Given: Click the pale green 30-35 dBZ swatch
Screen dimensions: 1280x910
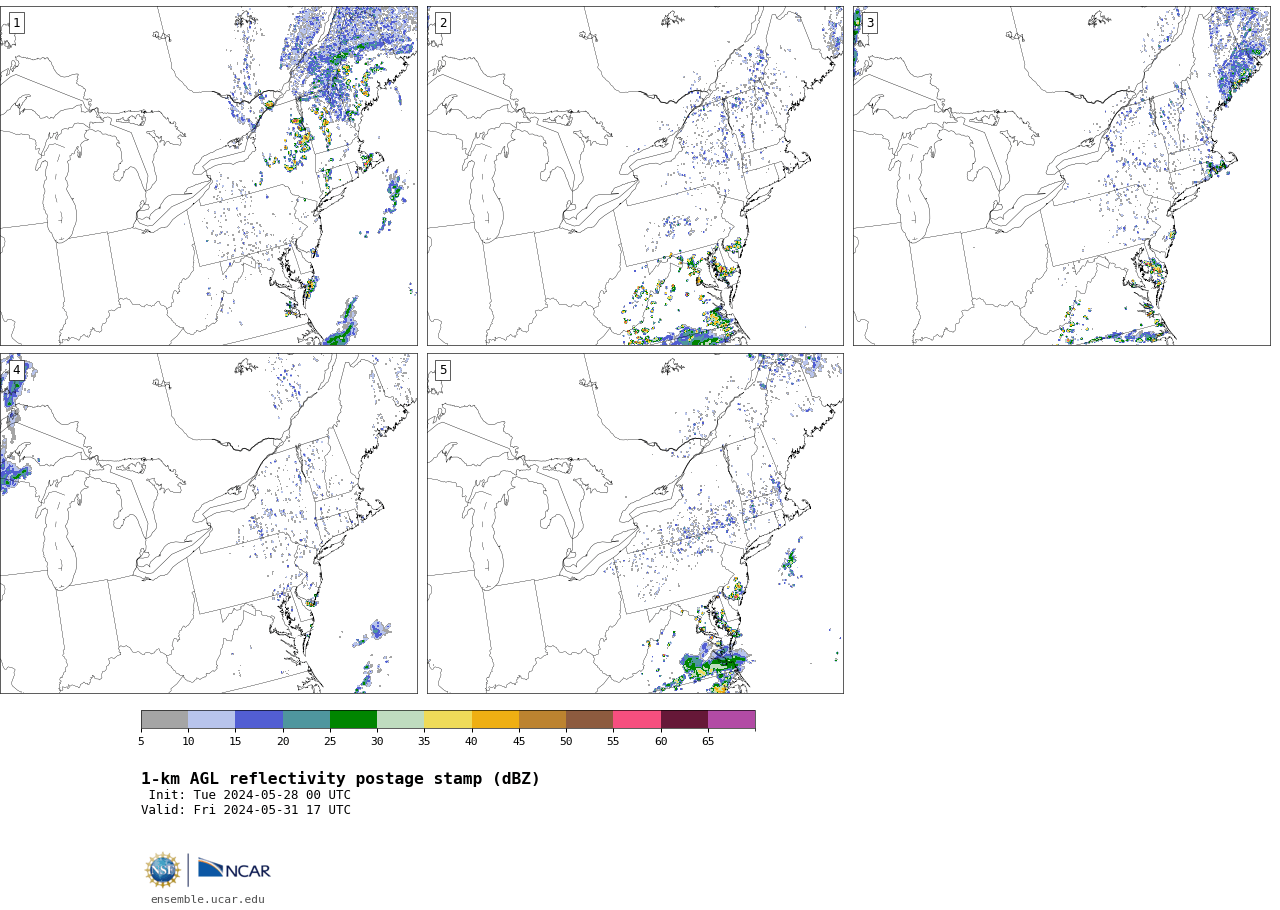Looking at the screenshot, I should coord(400,720).
